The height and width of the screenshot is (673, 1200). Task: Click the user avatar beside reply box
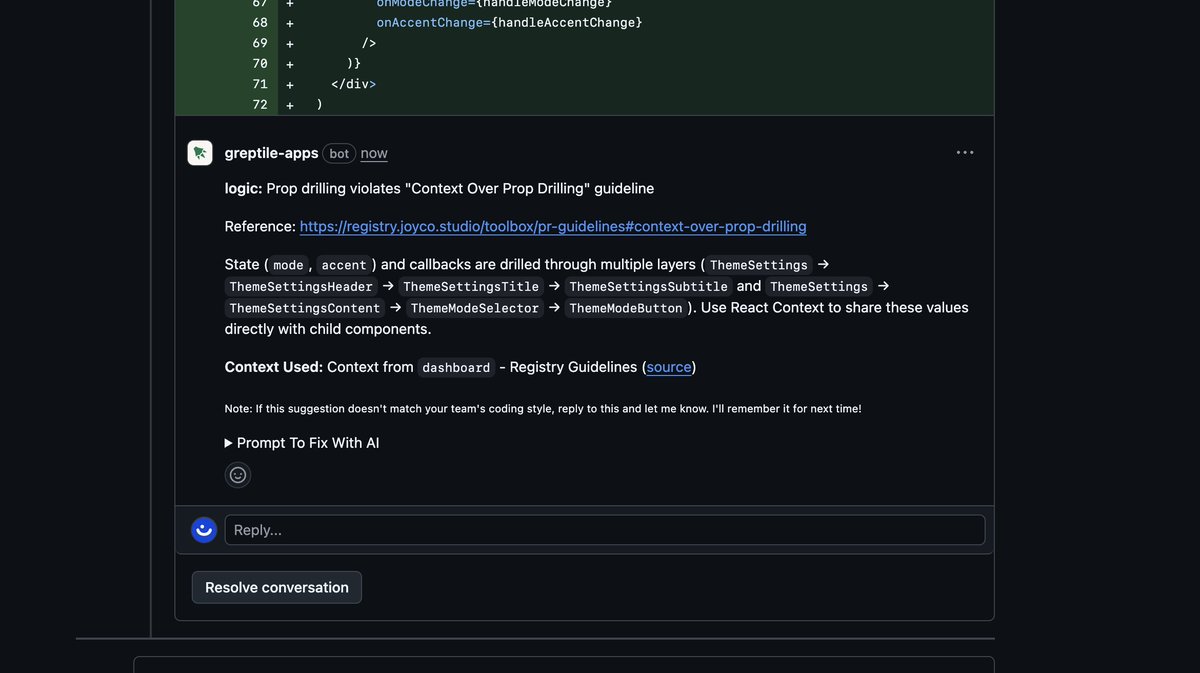204,530
